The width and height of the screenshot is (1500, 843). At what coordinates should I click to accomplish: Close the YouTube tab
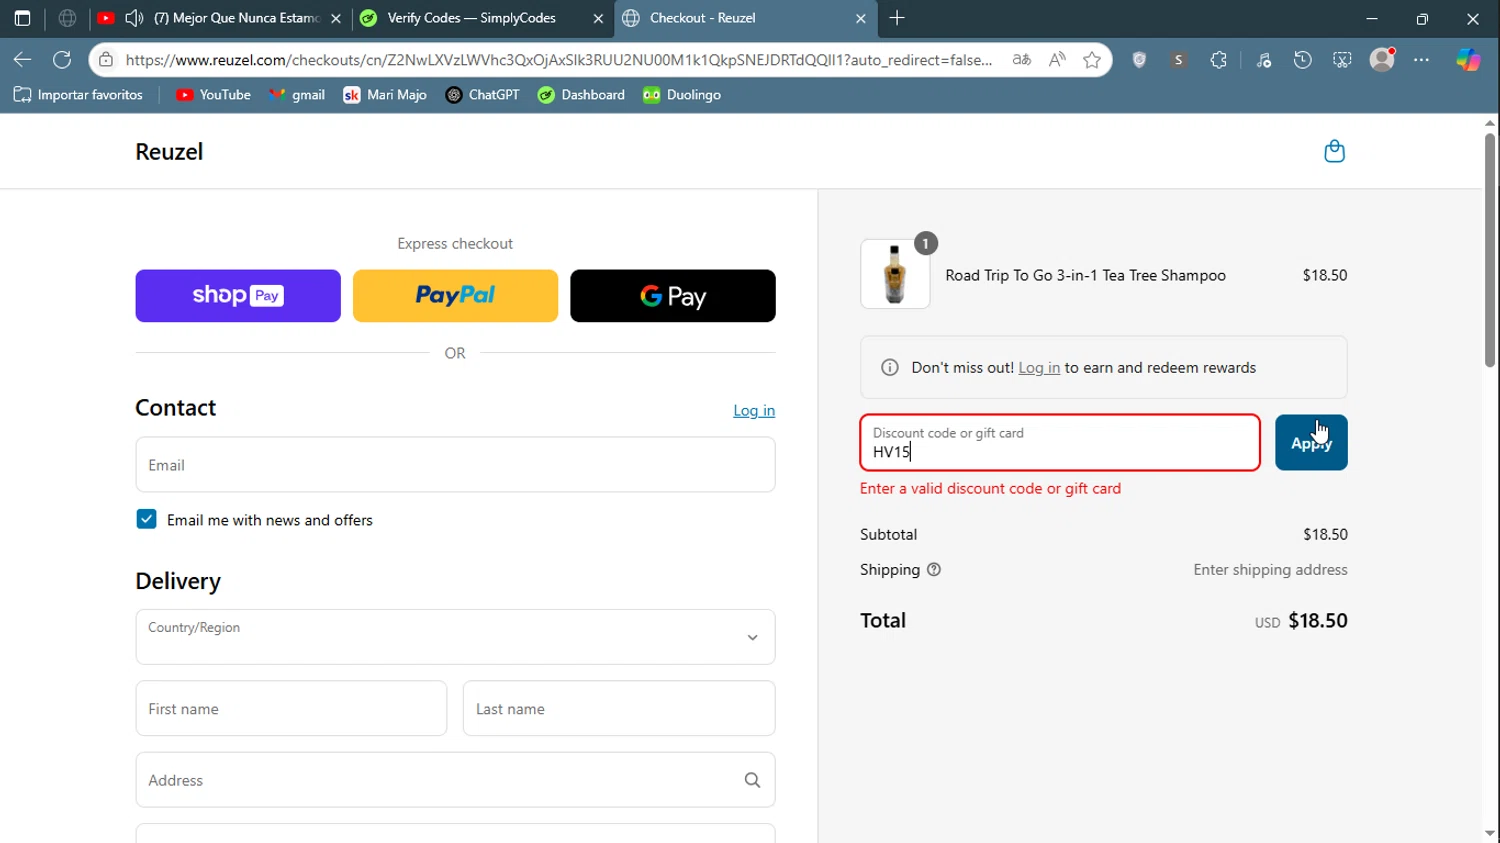(336, 18)
